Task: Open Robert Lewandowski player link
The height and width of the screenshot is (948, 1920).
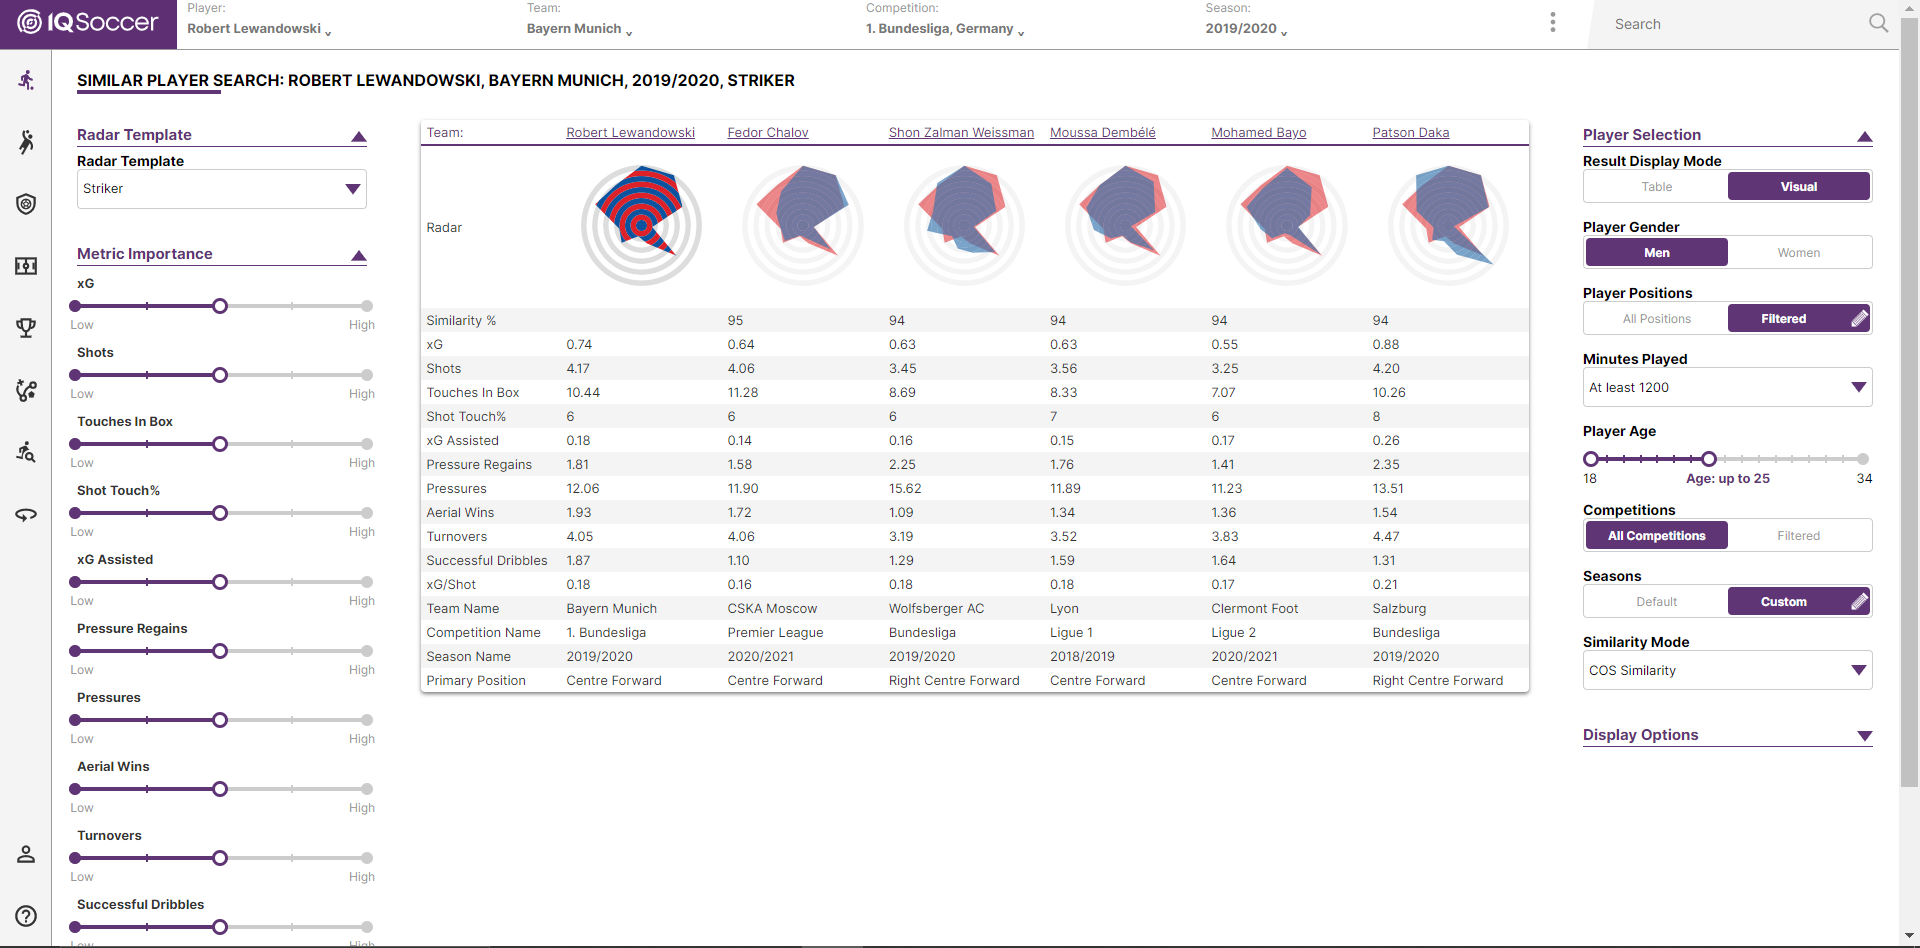Action: coord(630,133)
